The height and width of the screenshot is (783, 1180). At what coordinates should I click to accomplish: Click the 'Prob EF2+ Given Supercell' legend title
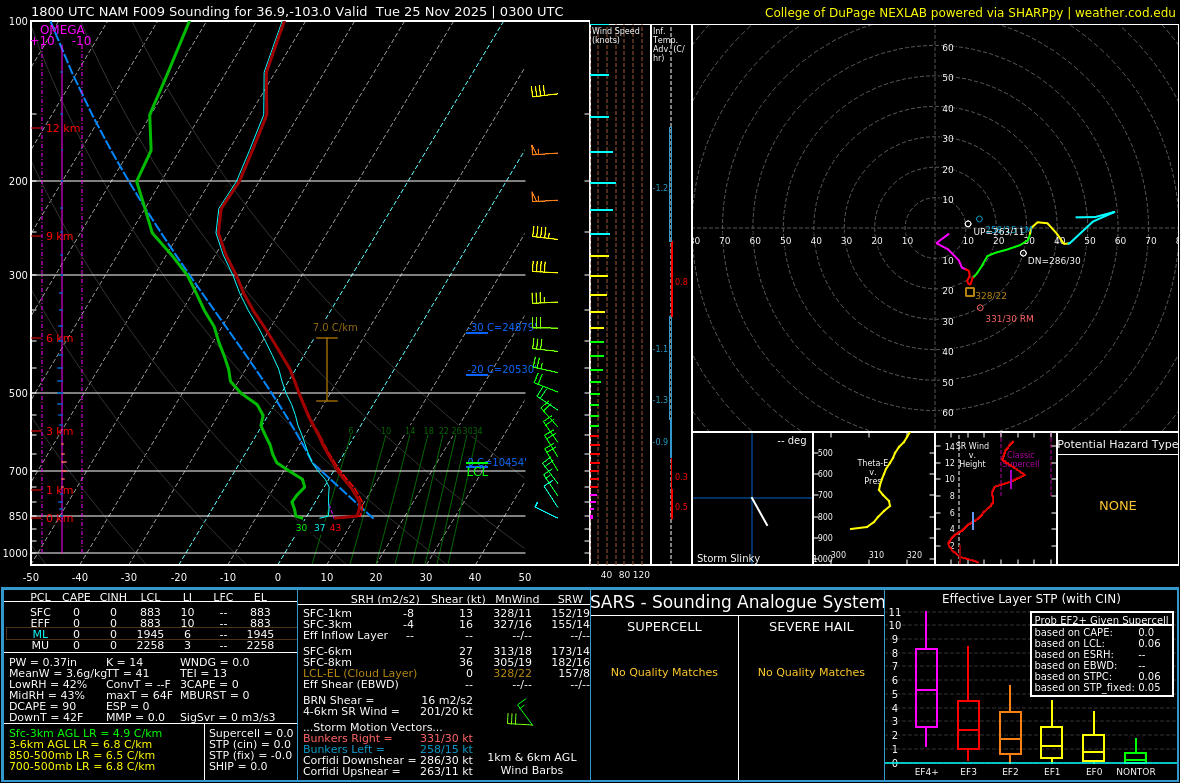coord(1102,620)
